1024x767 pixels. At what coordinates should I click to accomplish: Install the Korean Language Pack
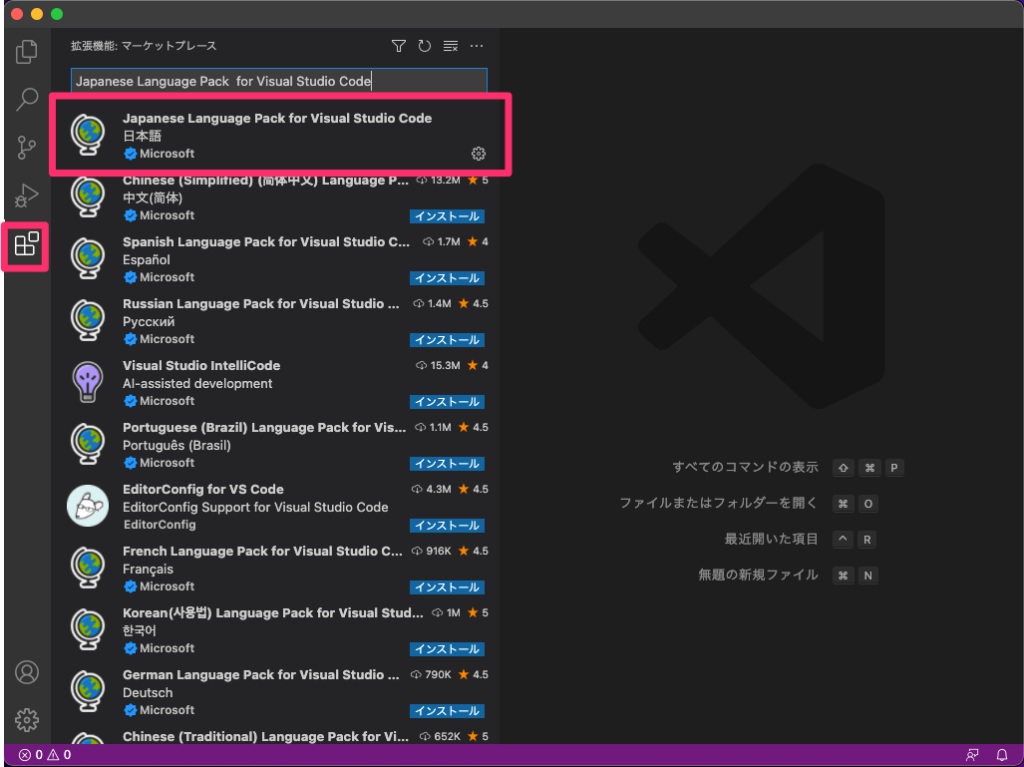[447, 649]
